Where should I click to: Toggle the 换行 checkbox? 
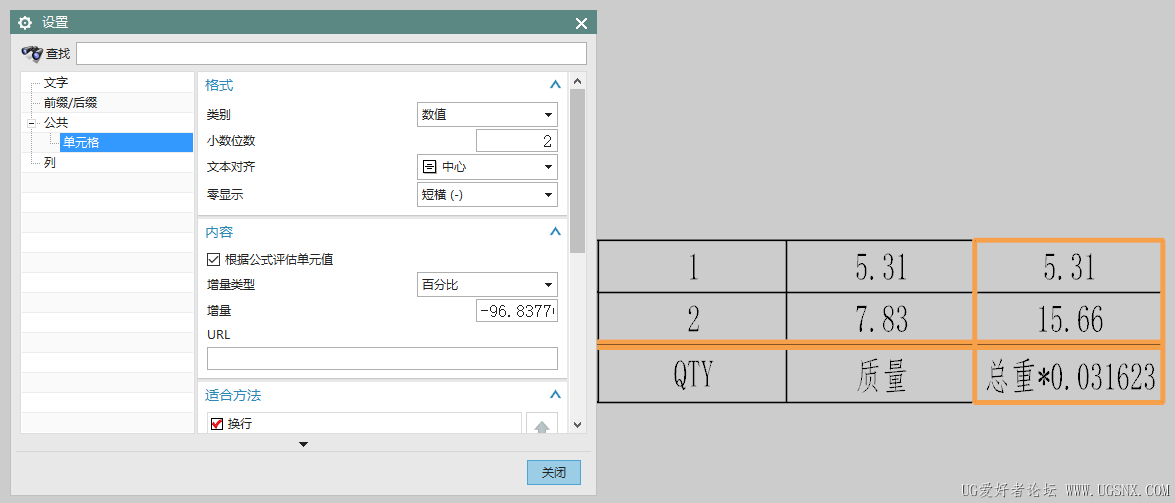(217, 424)
